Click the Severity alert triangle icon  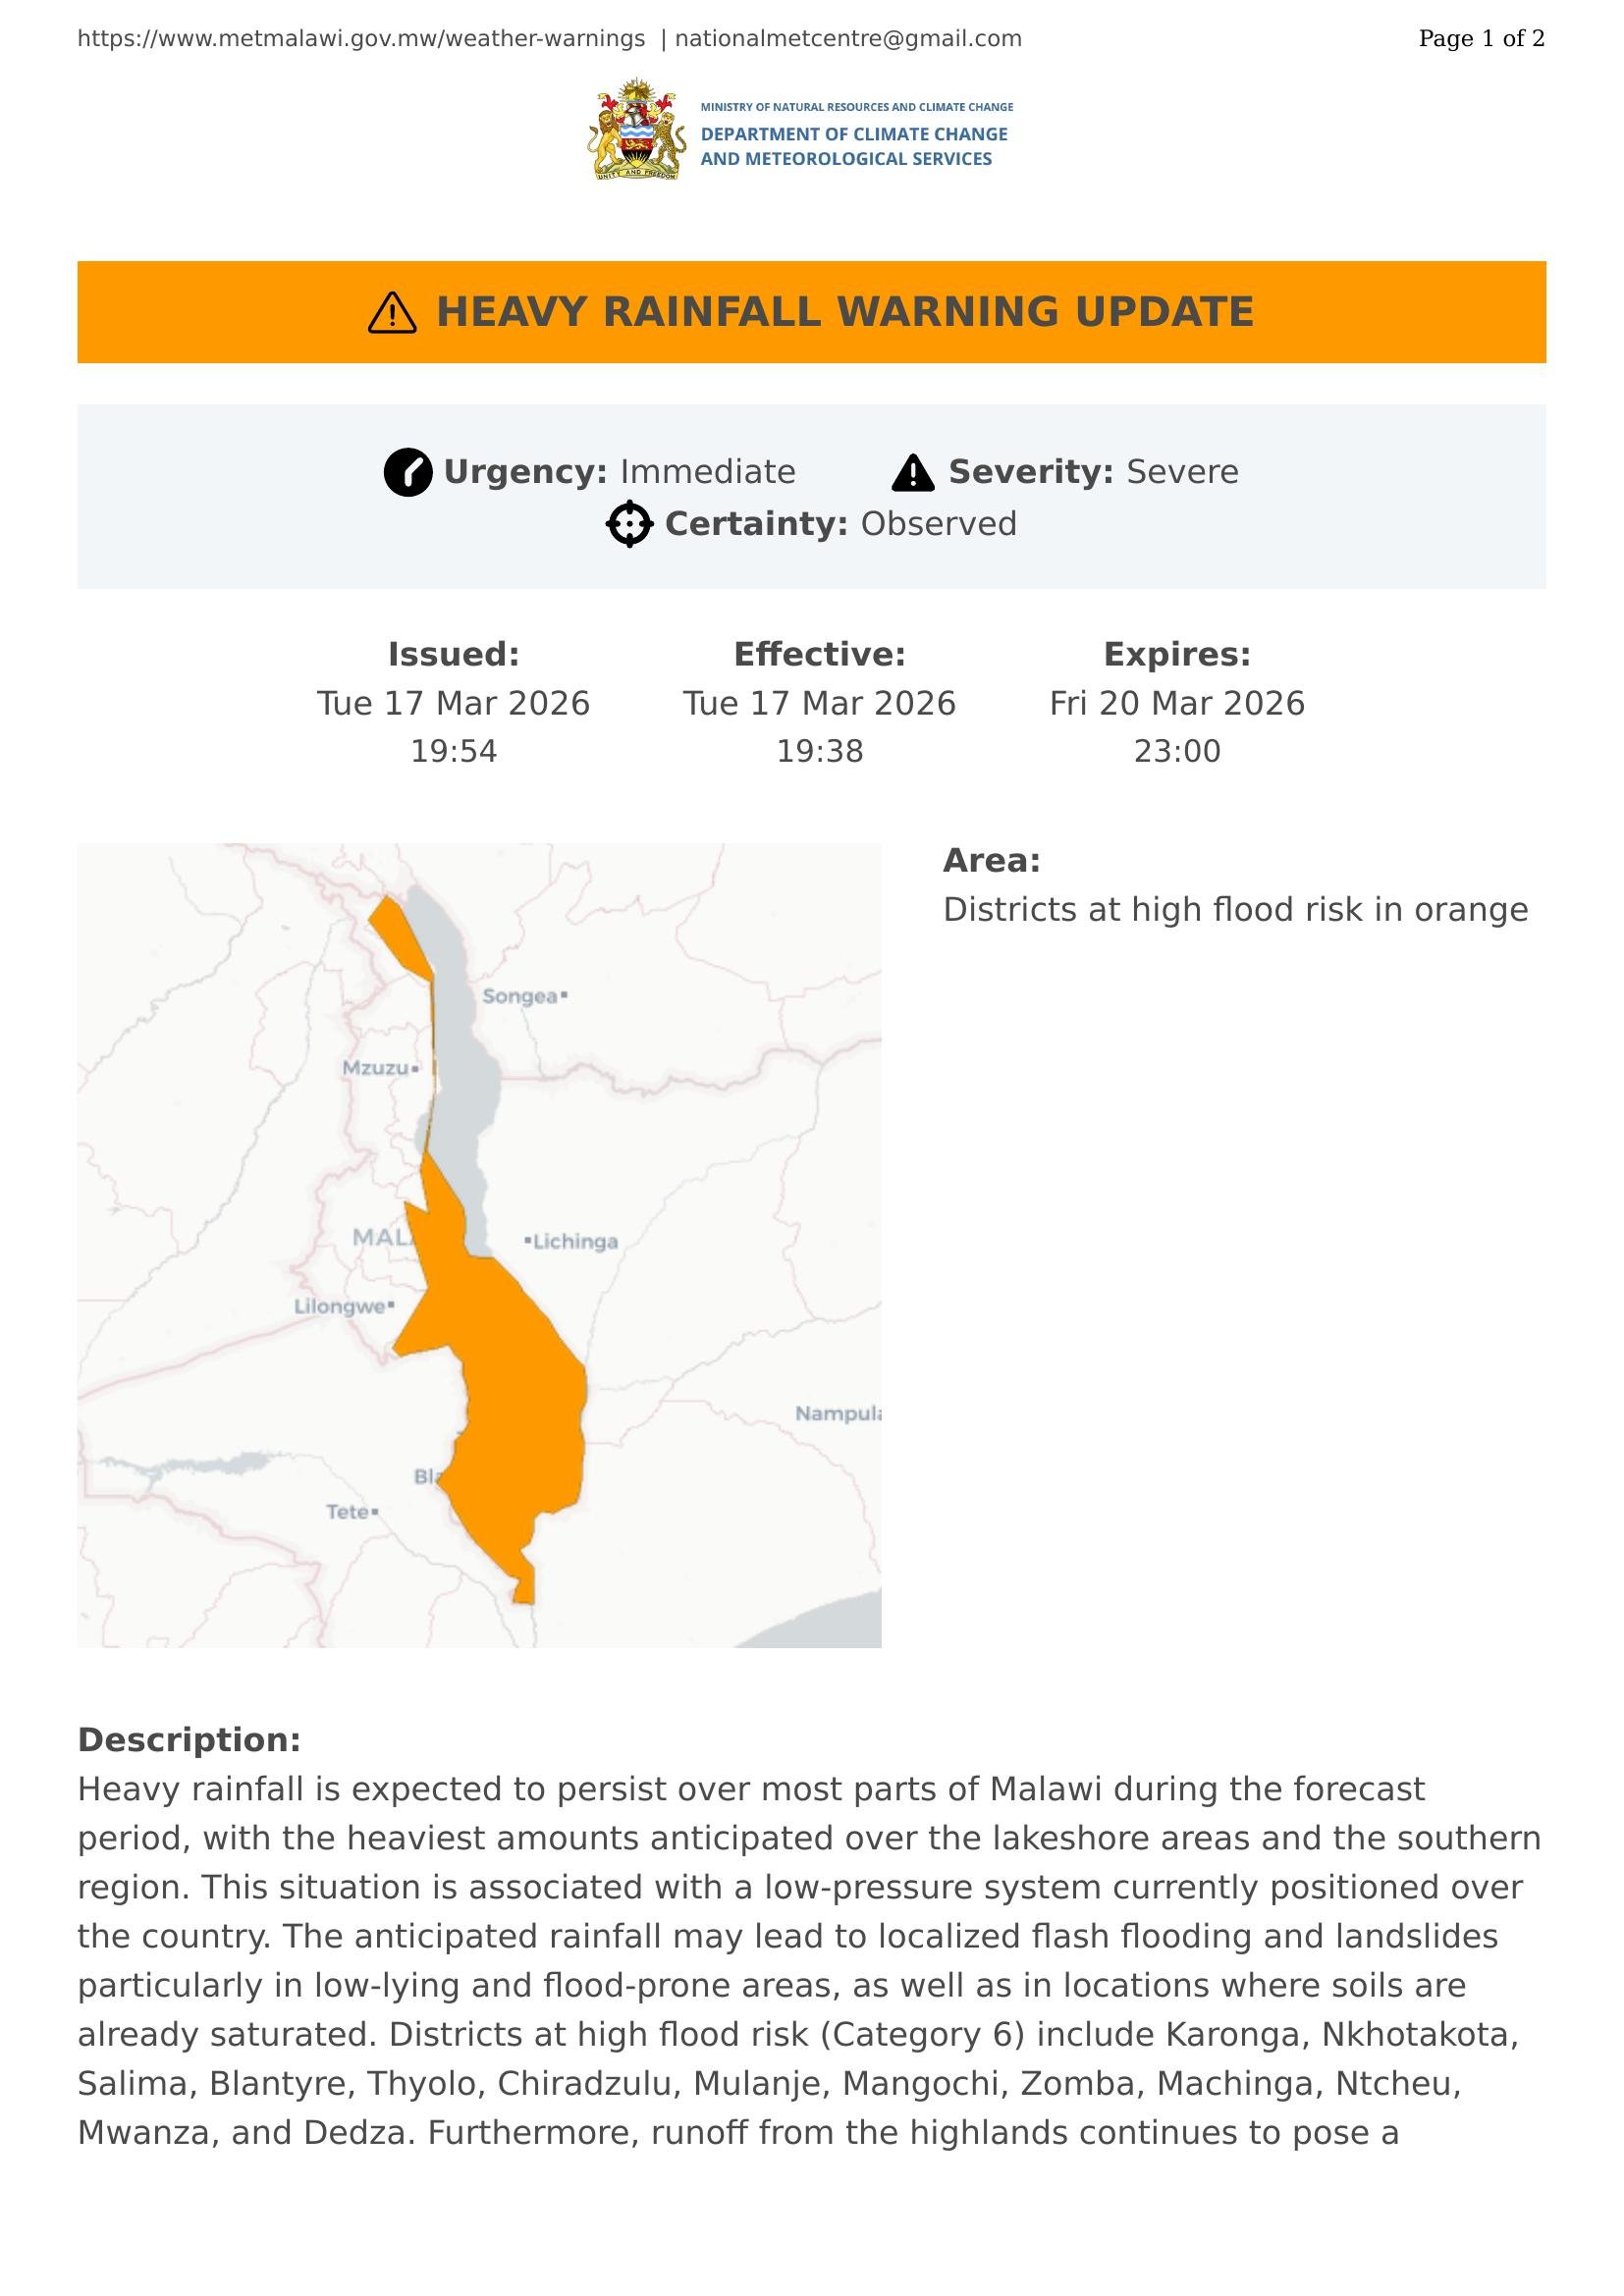(x=912, y=473)
